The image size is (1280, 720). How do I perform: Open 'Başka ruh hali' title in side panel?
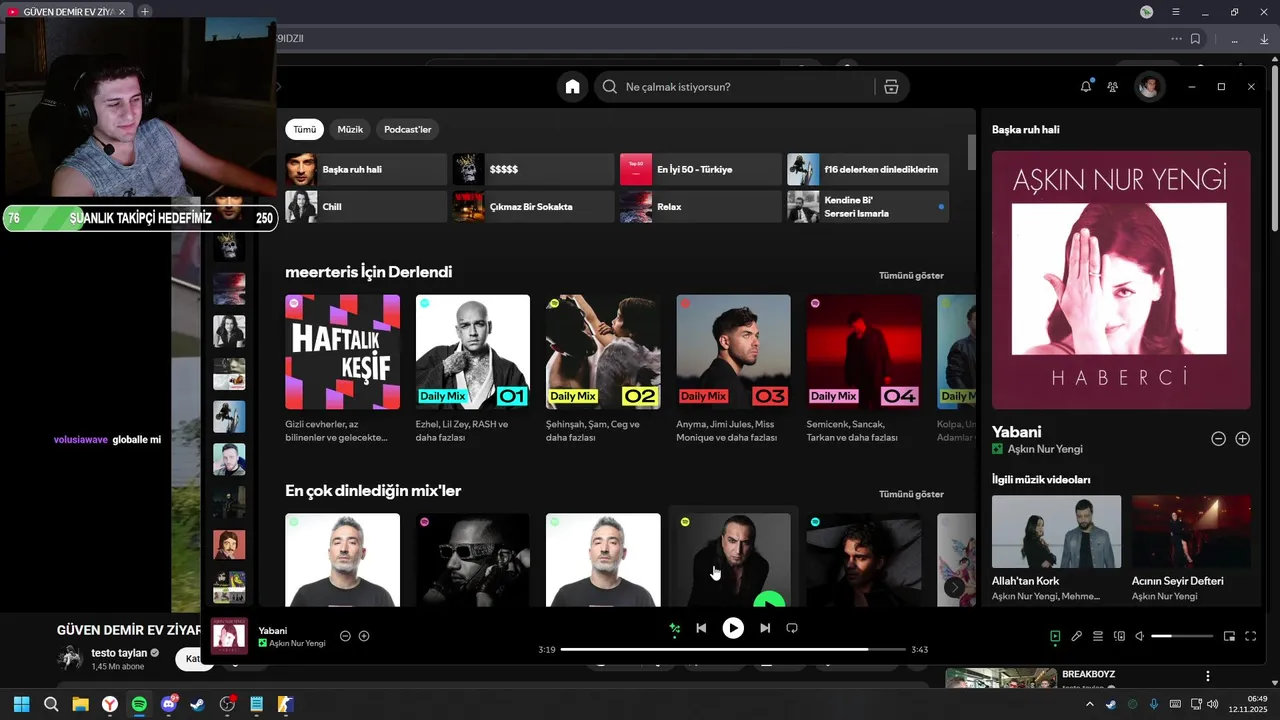tap(1025, 130)
